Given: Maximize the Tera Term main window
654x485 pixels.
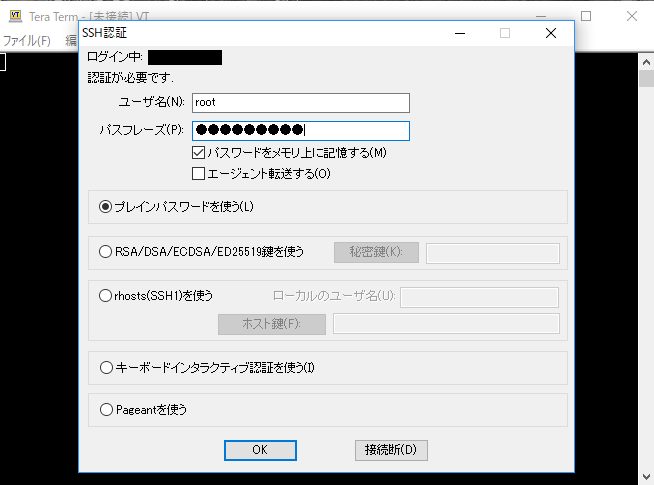Looking at the screenshot, I should tap(586, 16).
